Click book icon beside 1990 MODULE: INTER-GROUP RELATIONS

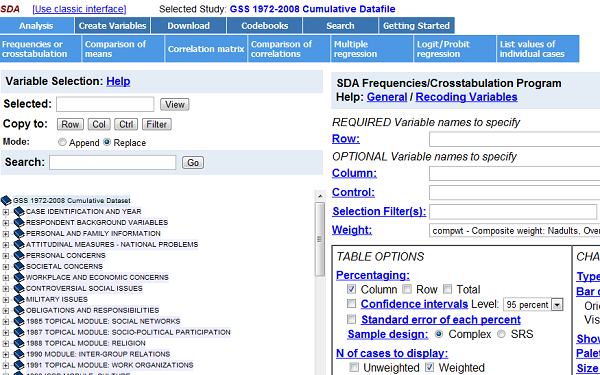tap(19, 354)
